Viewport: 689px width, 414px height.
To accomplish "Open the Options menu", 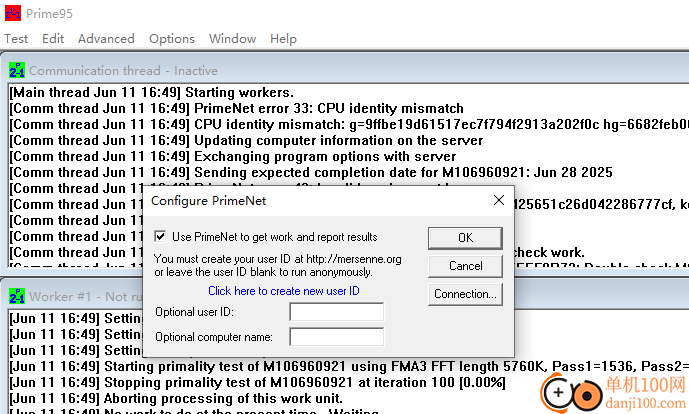I will 172,39.
